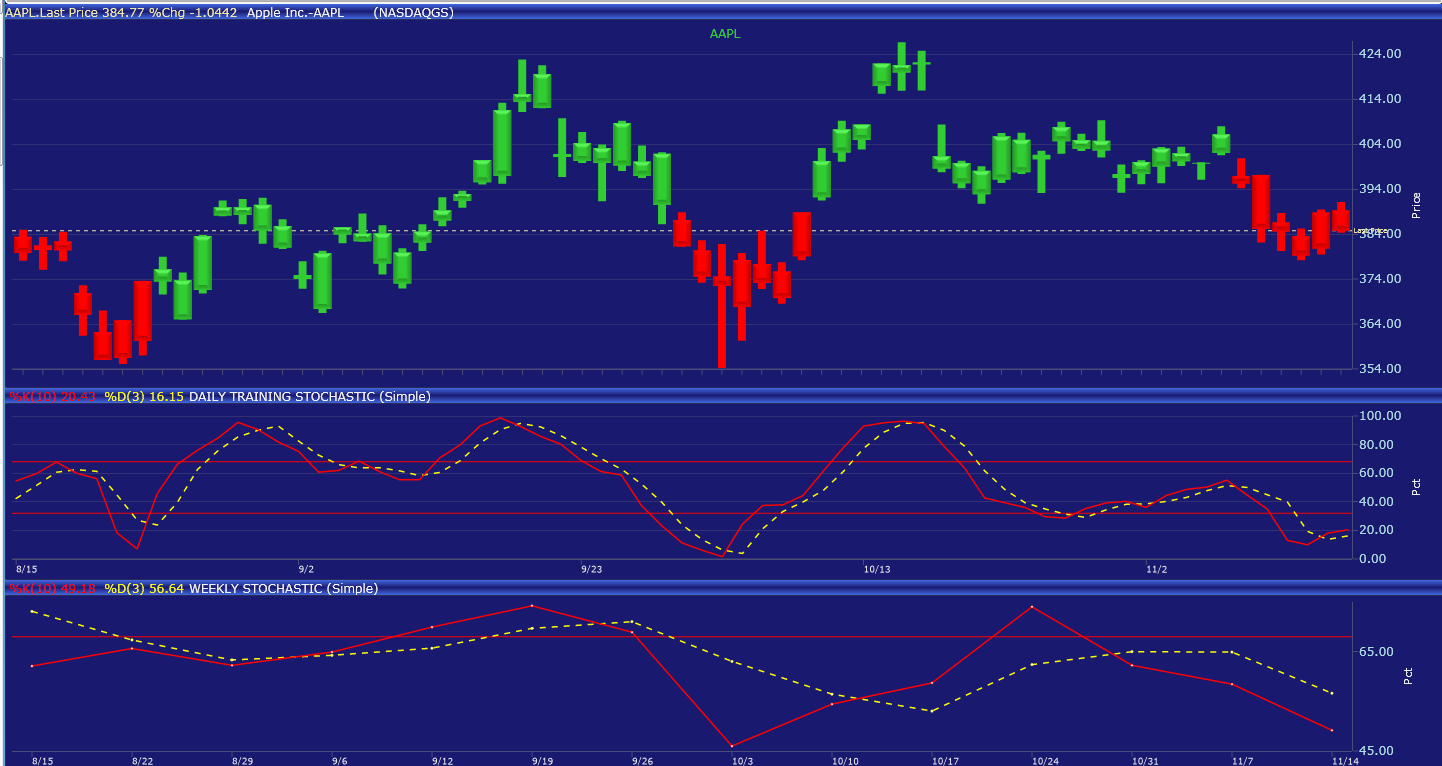
Task: Select the "(NASDAQGS)" exchange label
Action: tap(412, 14)
